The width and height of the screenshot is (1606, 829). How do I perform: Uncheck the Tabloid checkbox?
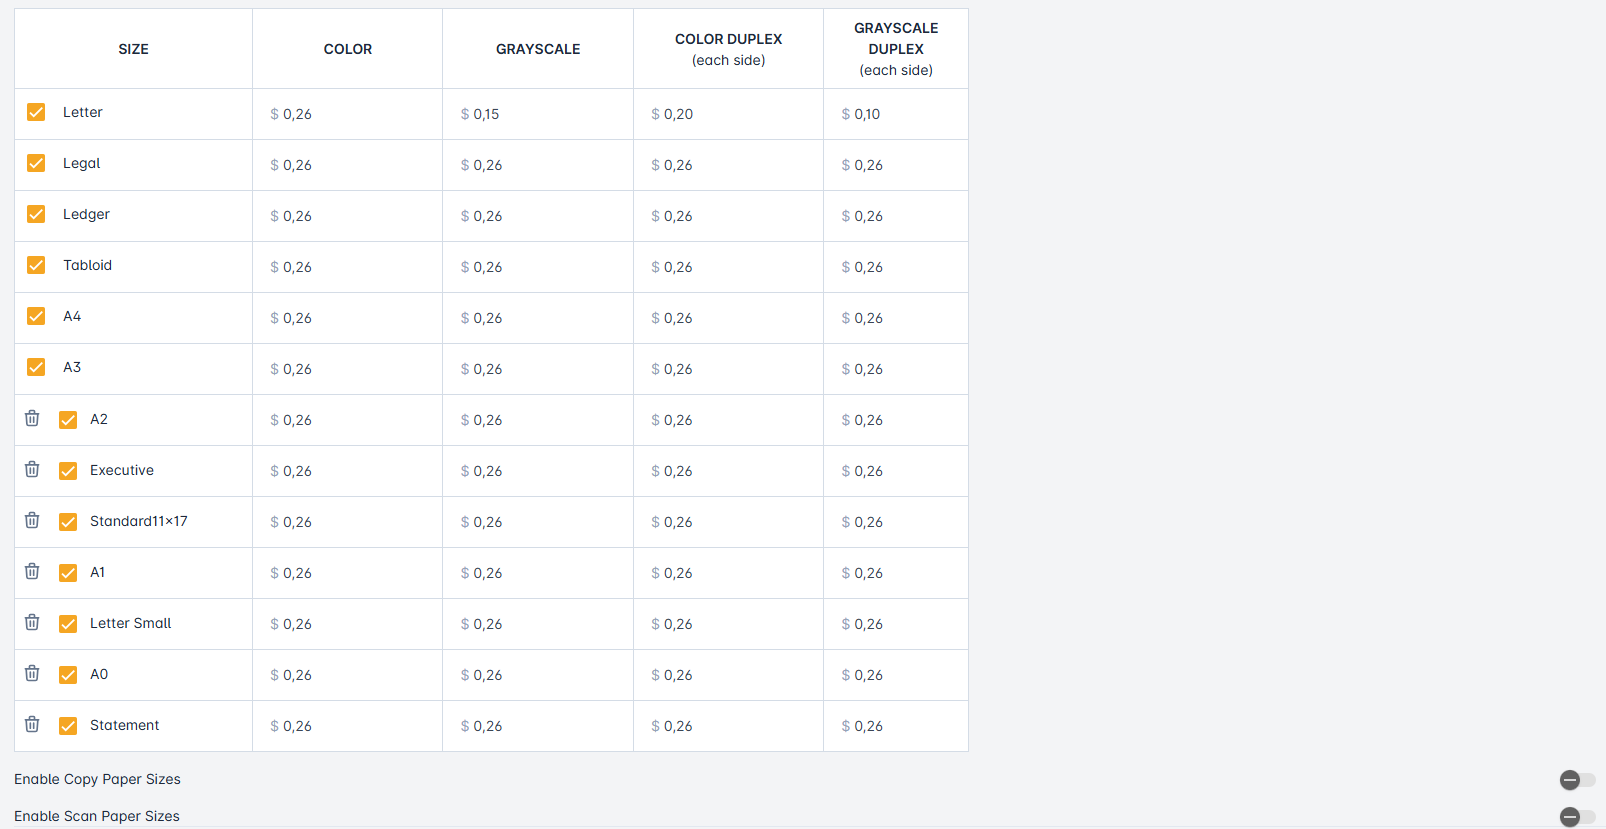[36, 265]
